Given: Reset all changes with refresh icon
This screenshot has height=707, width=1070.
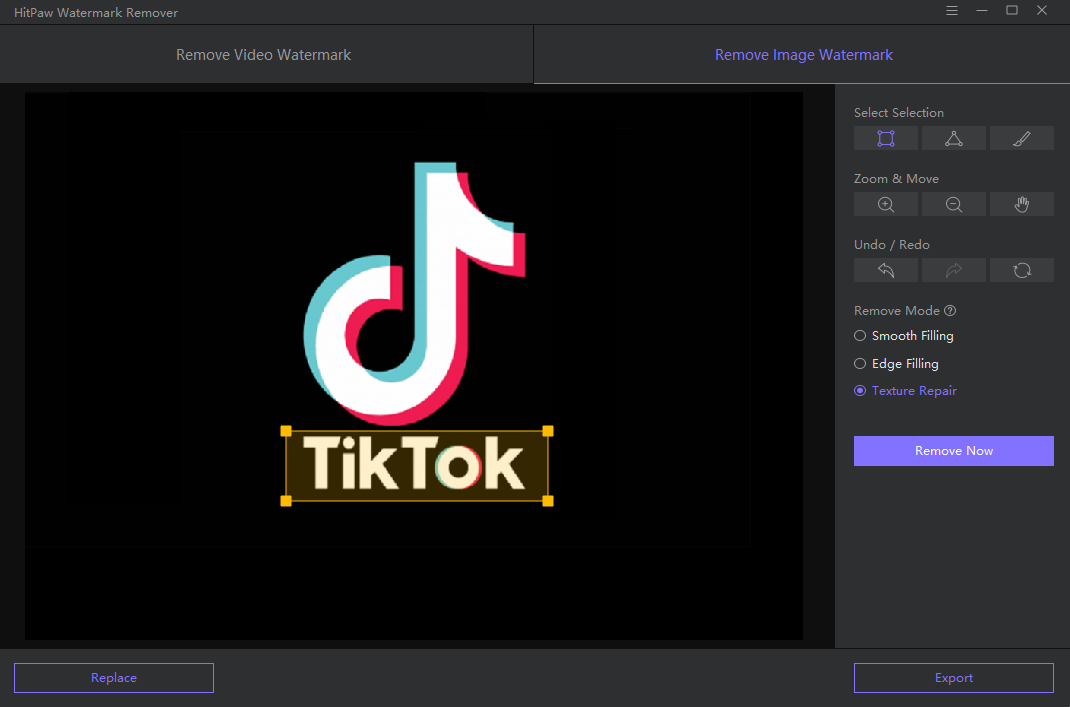Looking at the screenshot, I should [1022, 270].
